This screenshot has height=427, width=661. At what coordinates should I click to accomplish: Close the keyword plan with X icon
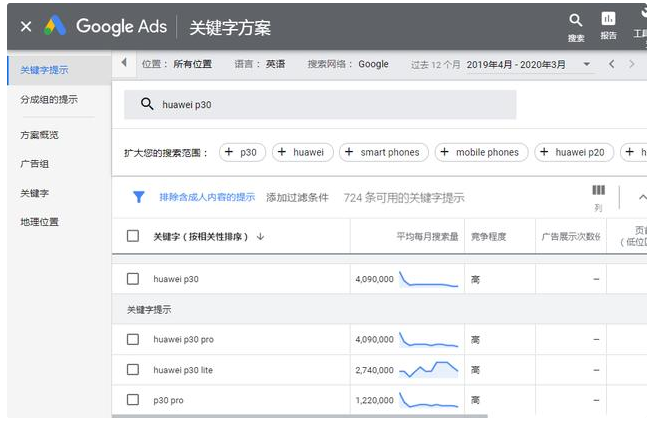26,27
